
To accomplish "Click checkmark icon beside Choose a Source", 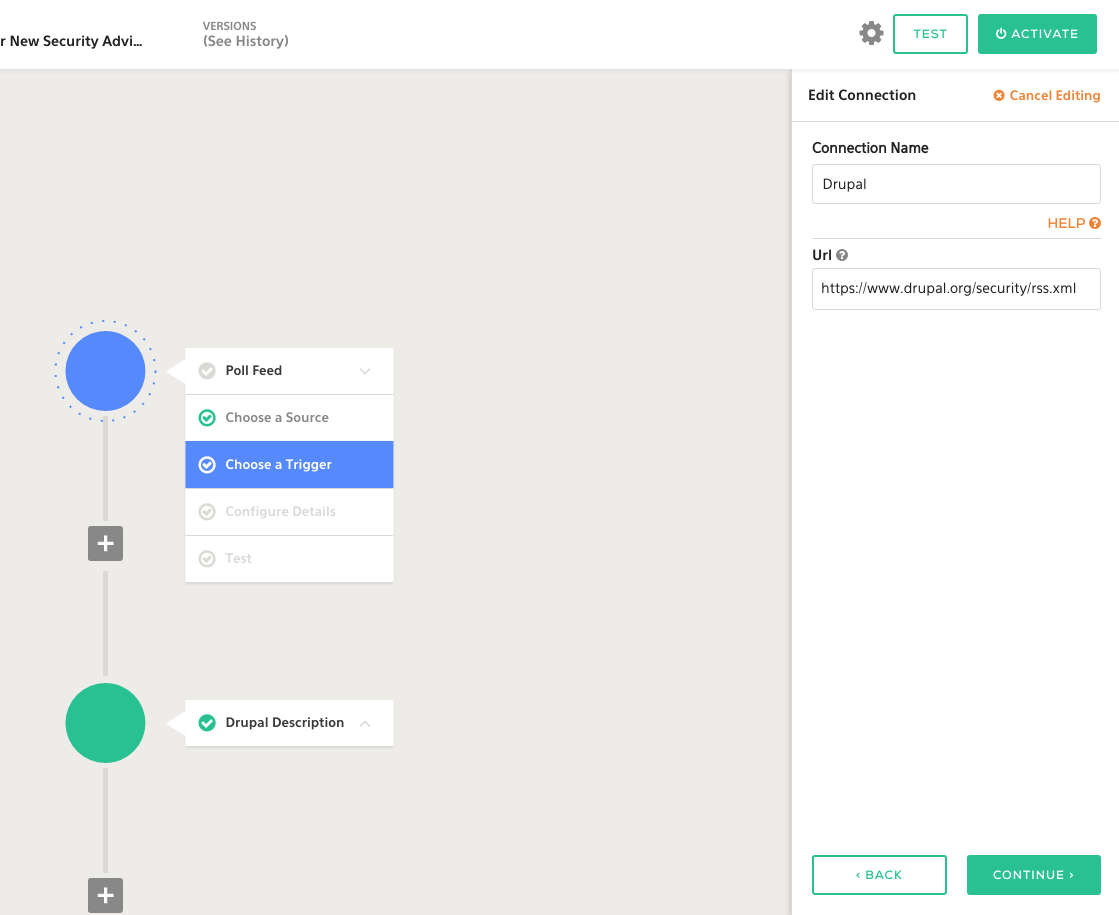I will [x=207, y=418].
